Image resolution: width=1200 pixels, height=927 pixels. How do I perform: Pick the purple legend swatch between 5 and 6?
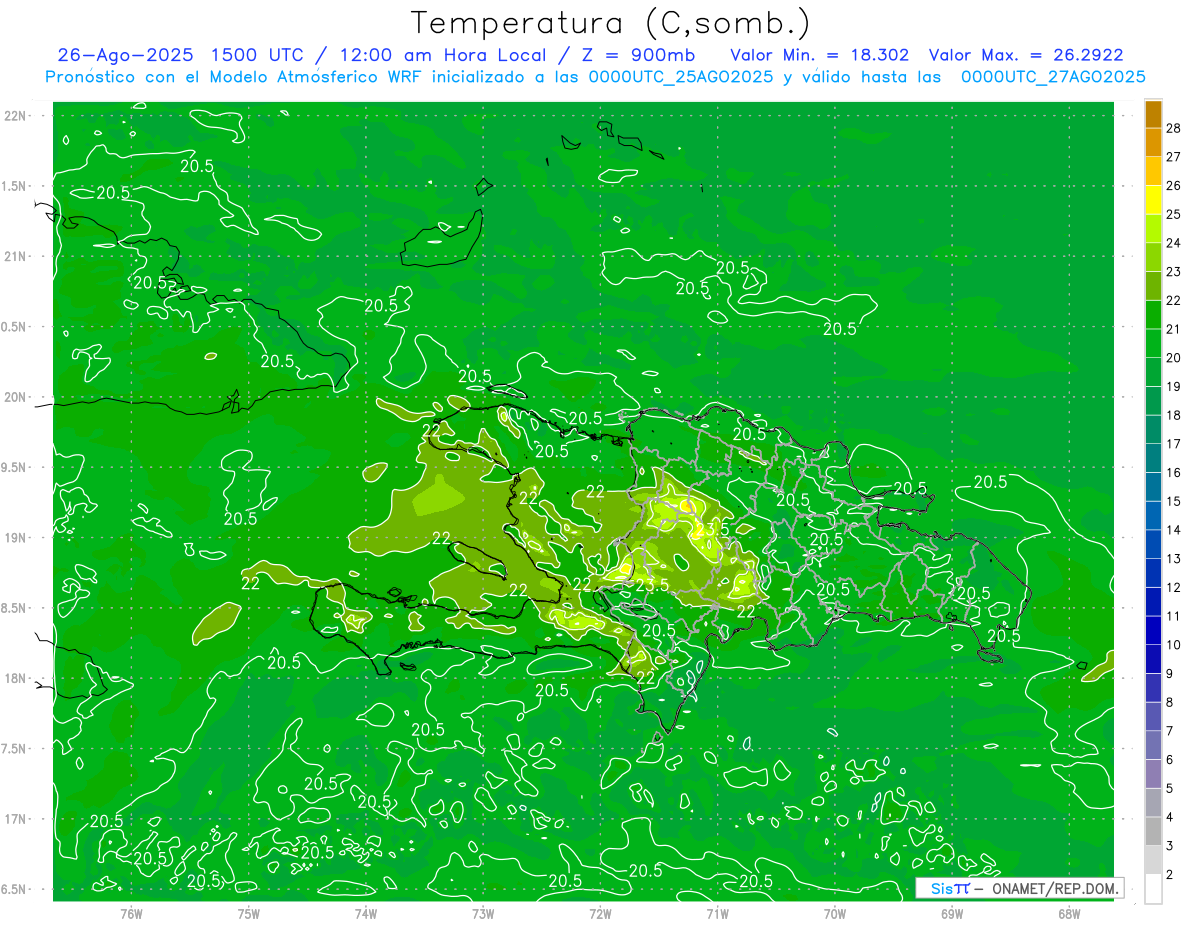[1153, 775]
